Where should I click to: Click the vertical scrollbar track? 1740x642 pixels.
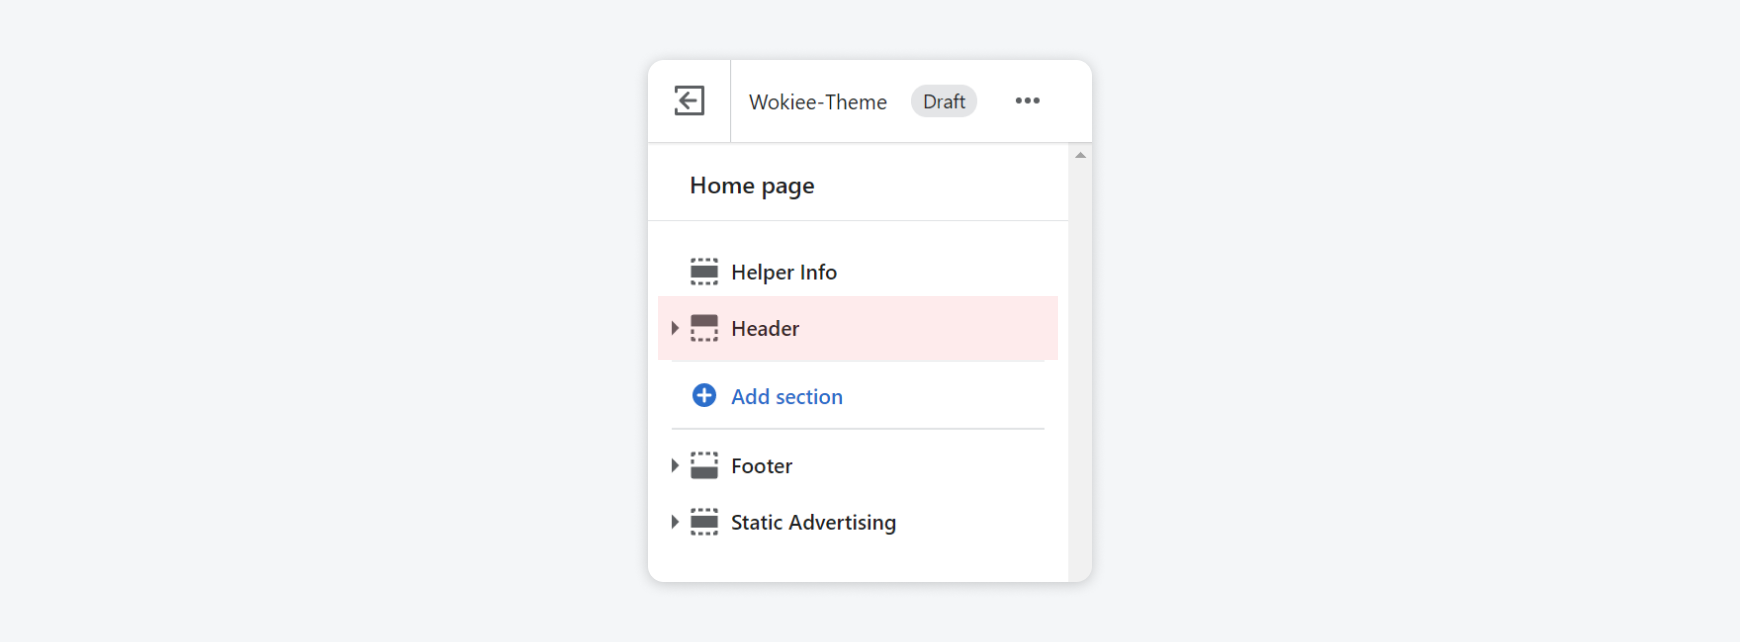(1080, 370)
